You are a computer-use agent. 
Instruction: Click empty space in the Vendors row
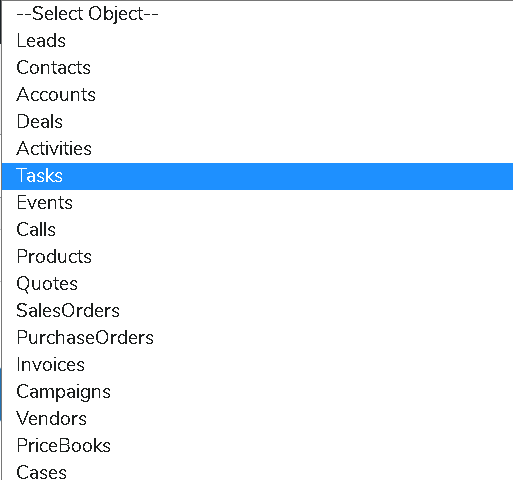pos(300,419)
